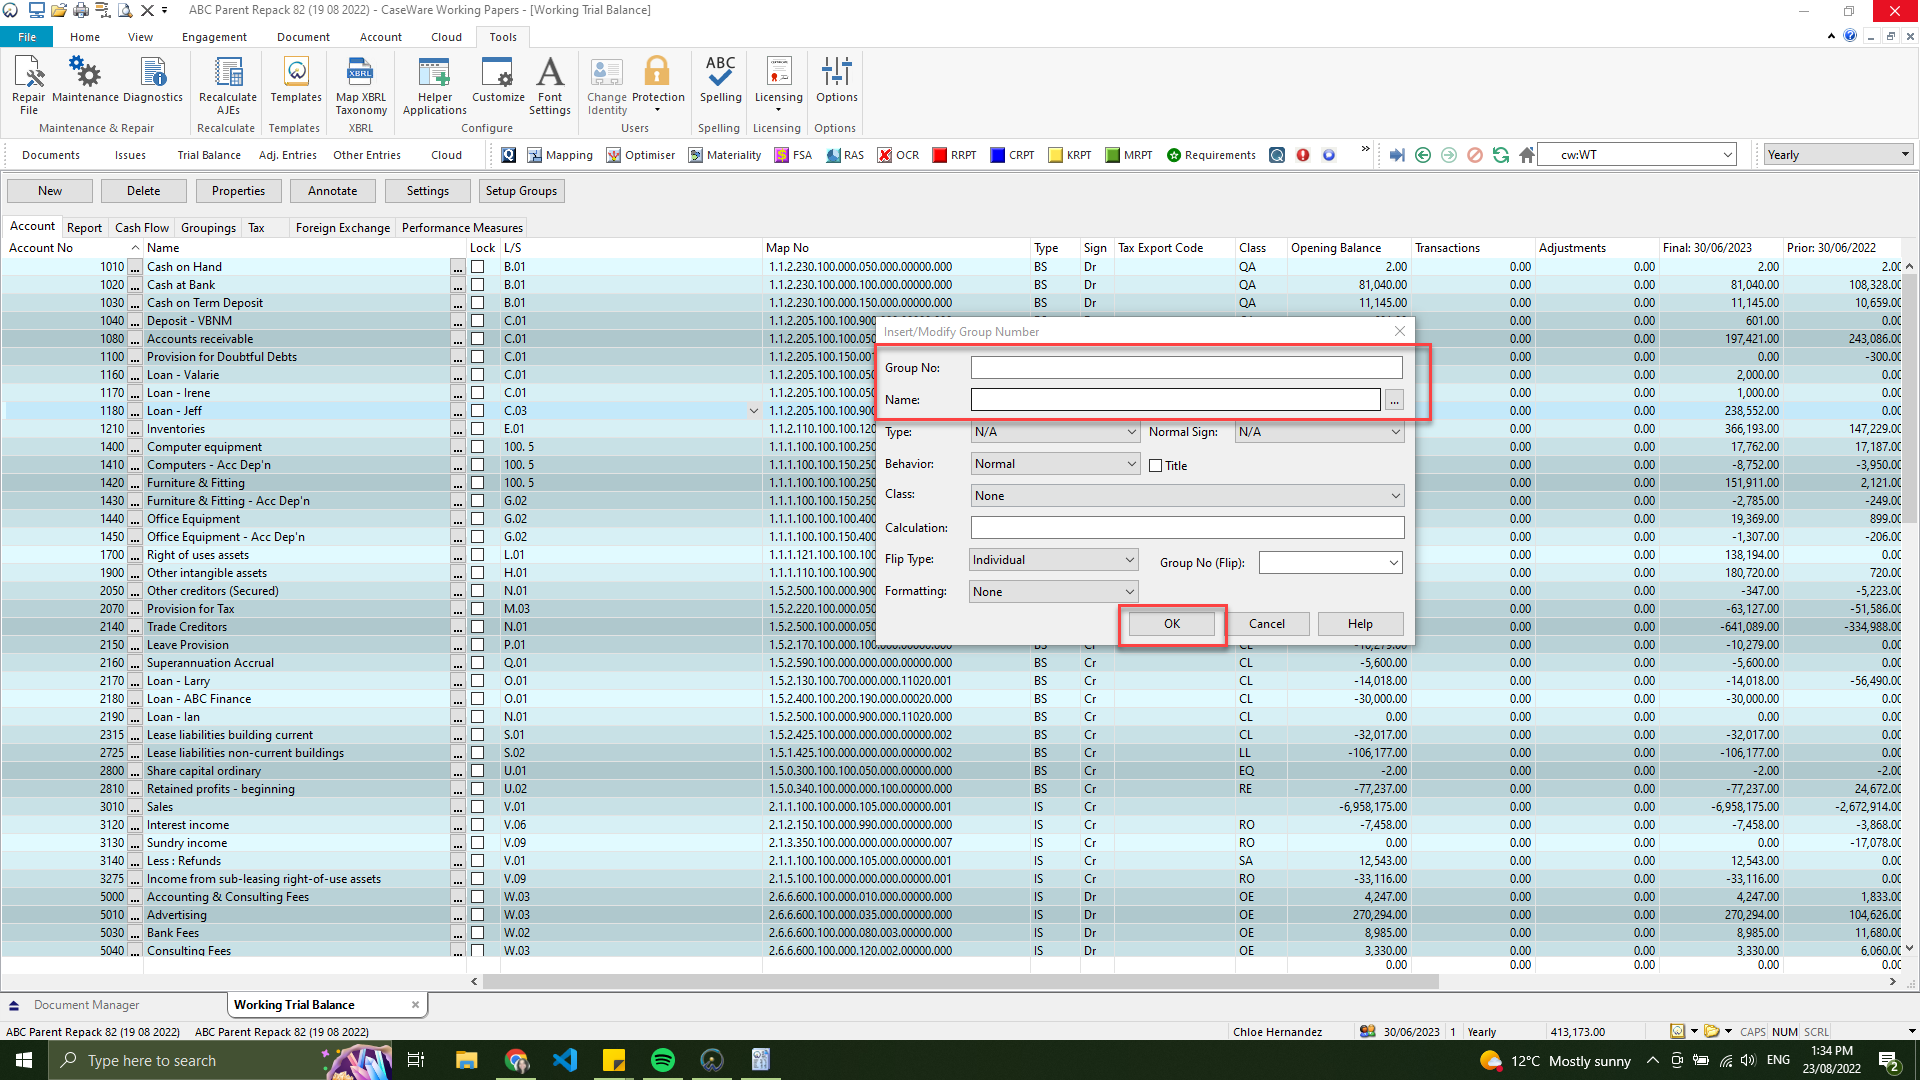
Task: Toggle Lock checkbox for Sales row
Action: [478, 807]
